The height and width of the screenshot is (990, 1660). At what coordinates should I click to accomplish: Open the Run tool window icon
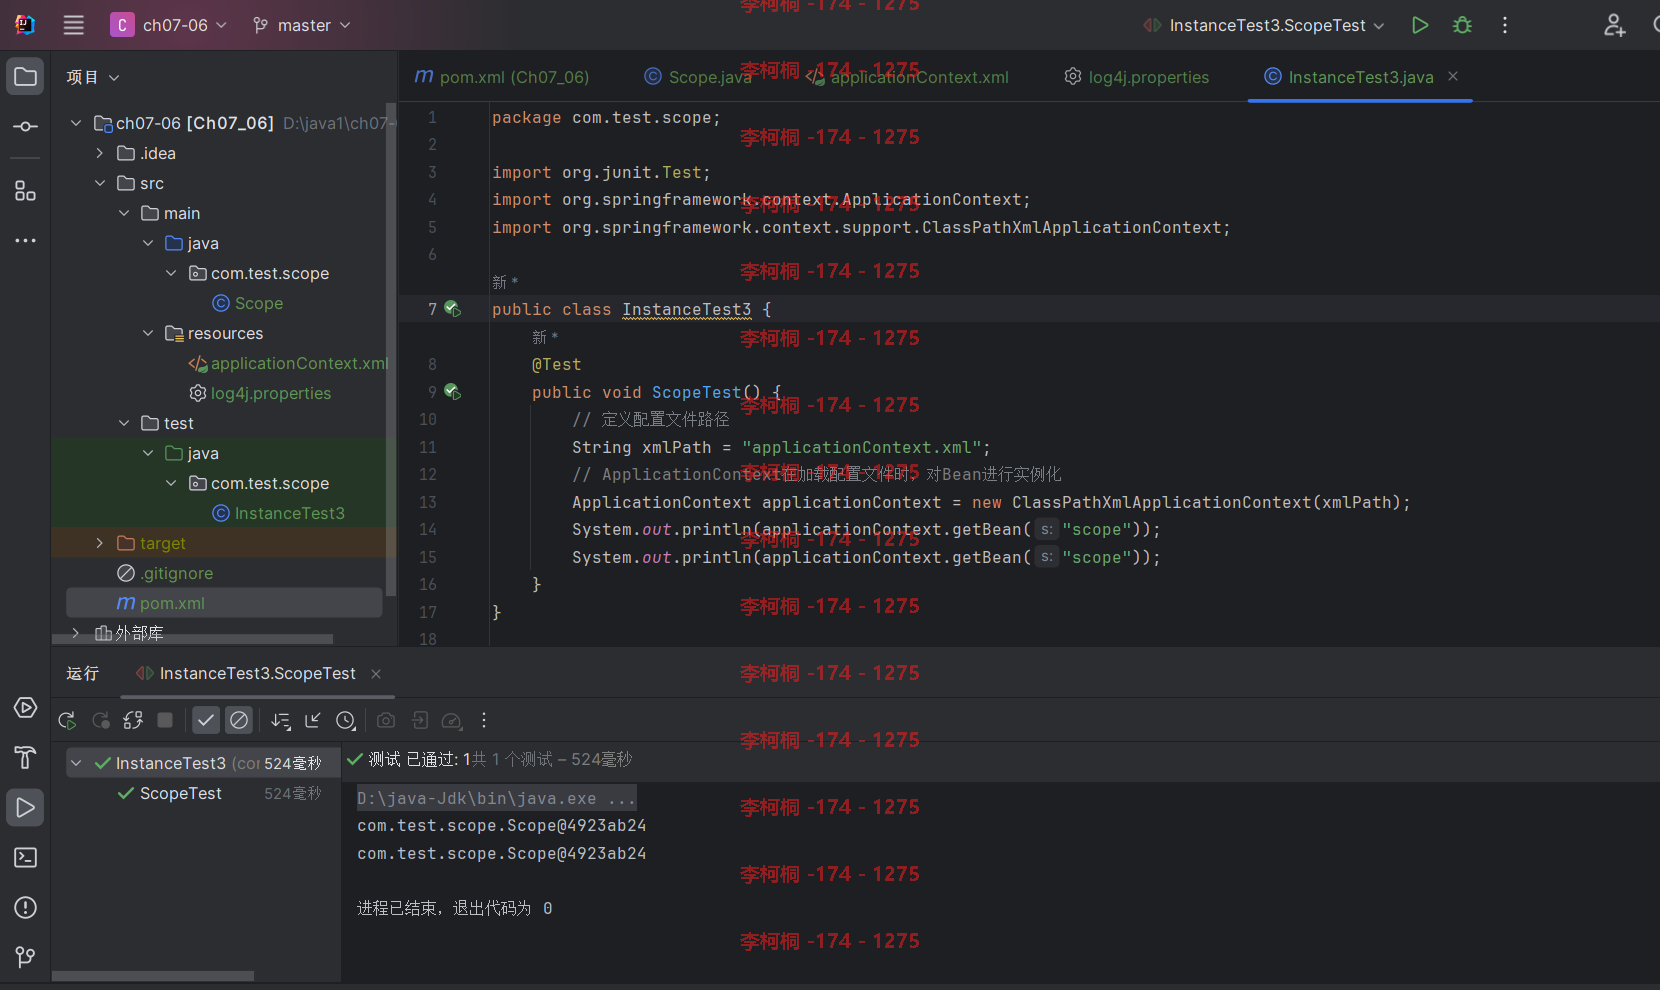coord(25,808)
